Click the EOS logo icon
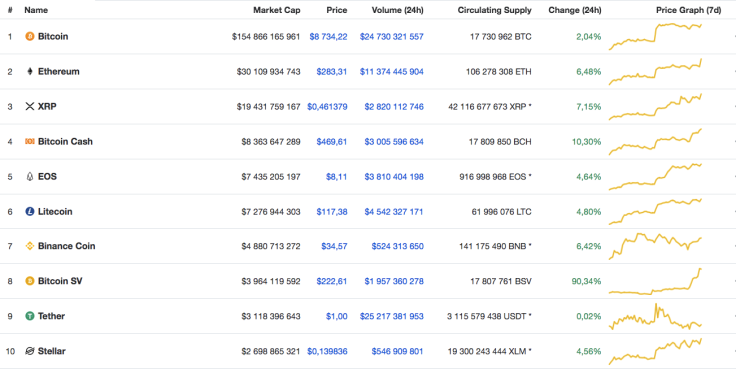The width and height of the screenshot is (736, 369). [x=30, y=177]
